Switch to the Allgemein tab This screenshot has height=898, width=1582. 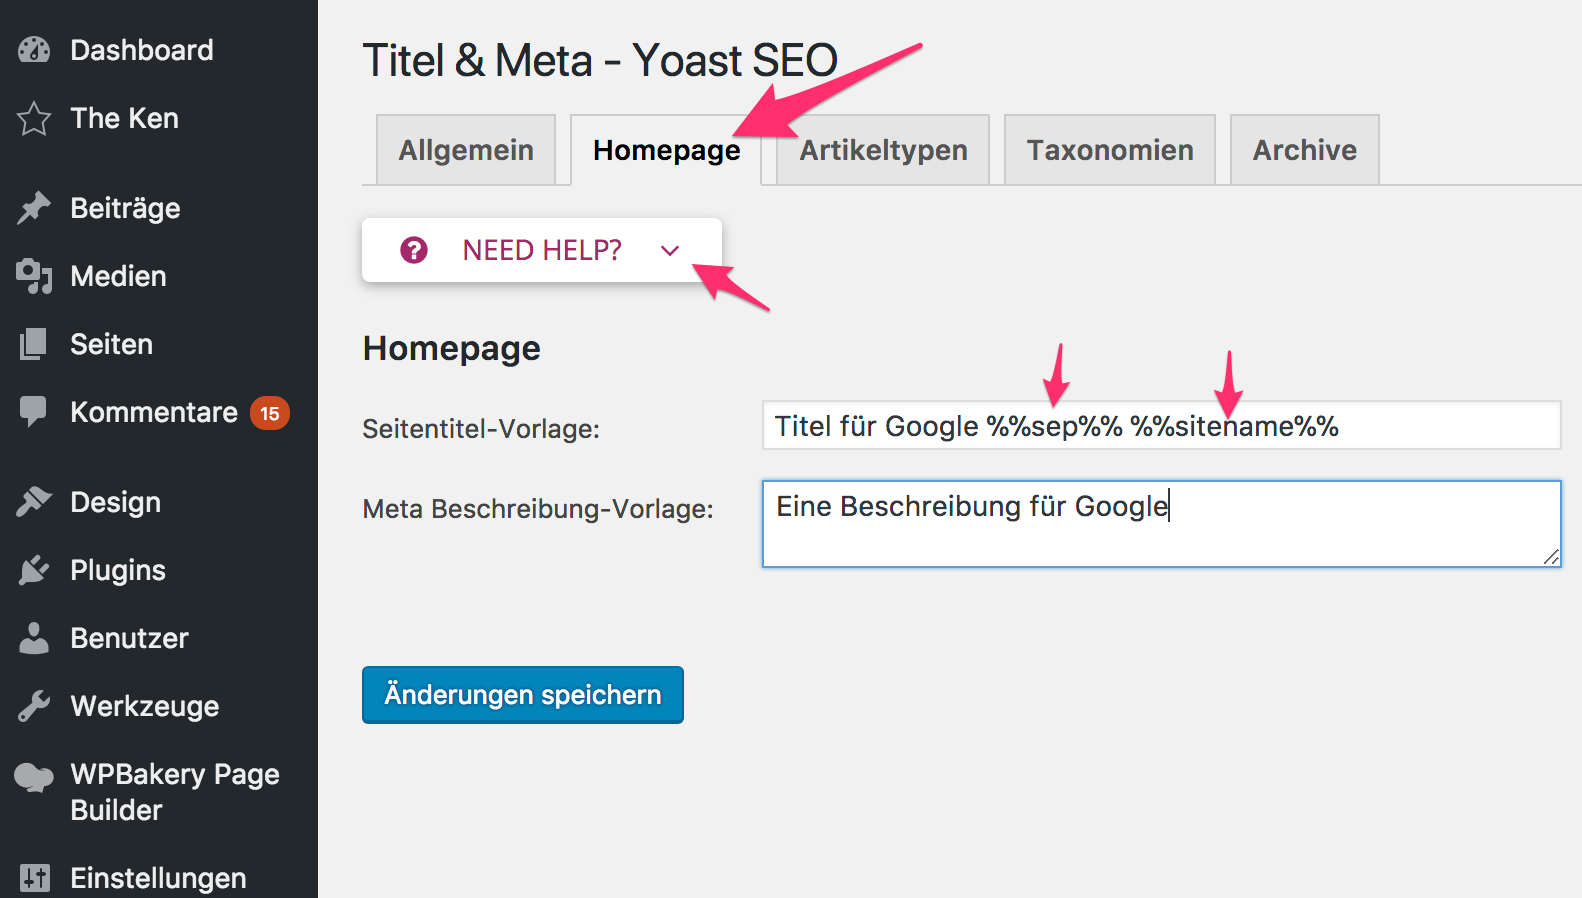466,150
